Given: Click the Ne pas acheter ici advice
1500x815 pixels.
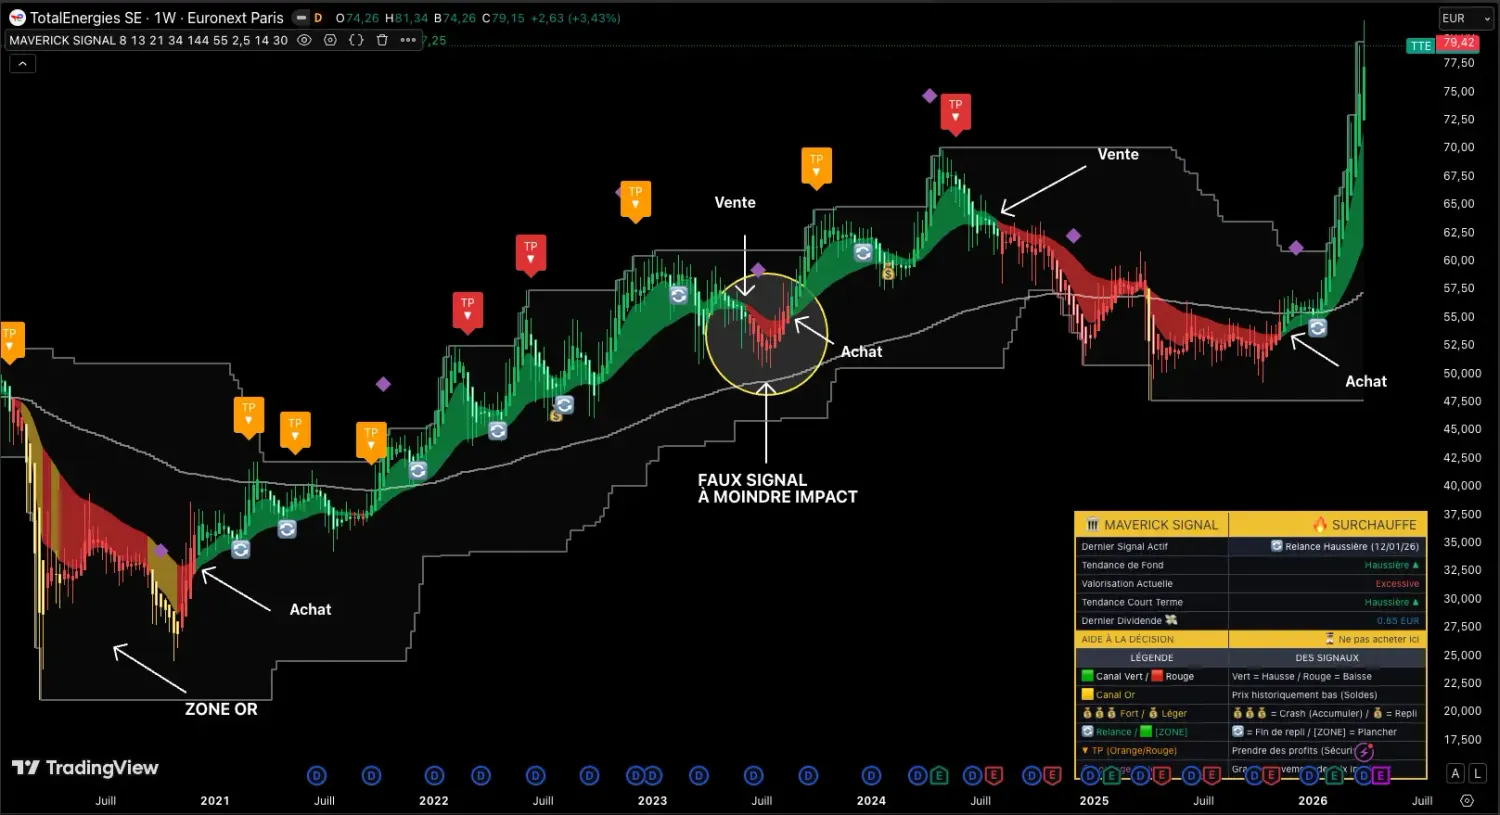Looking at the screenshot, I should pyautogui.click(x=1372, y=639).
